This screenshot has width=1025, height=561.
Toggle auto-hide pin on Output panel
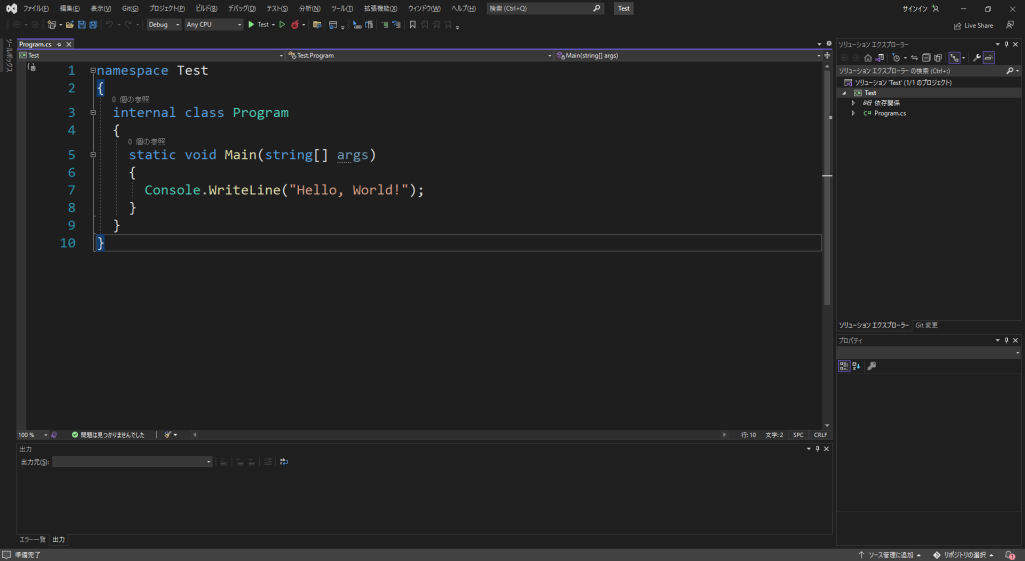click(x=817, y=449)
